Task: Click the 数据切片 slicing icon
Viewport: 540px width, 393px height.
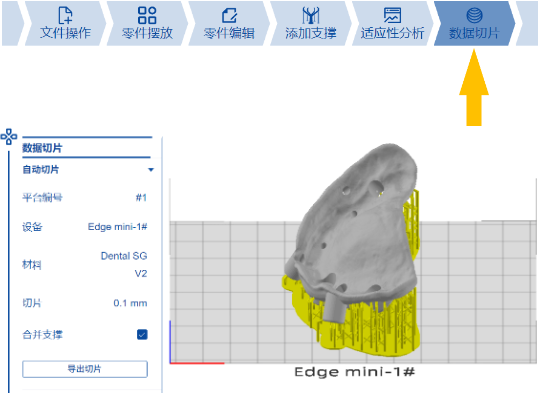Action: [x=474, y=15]
